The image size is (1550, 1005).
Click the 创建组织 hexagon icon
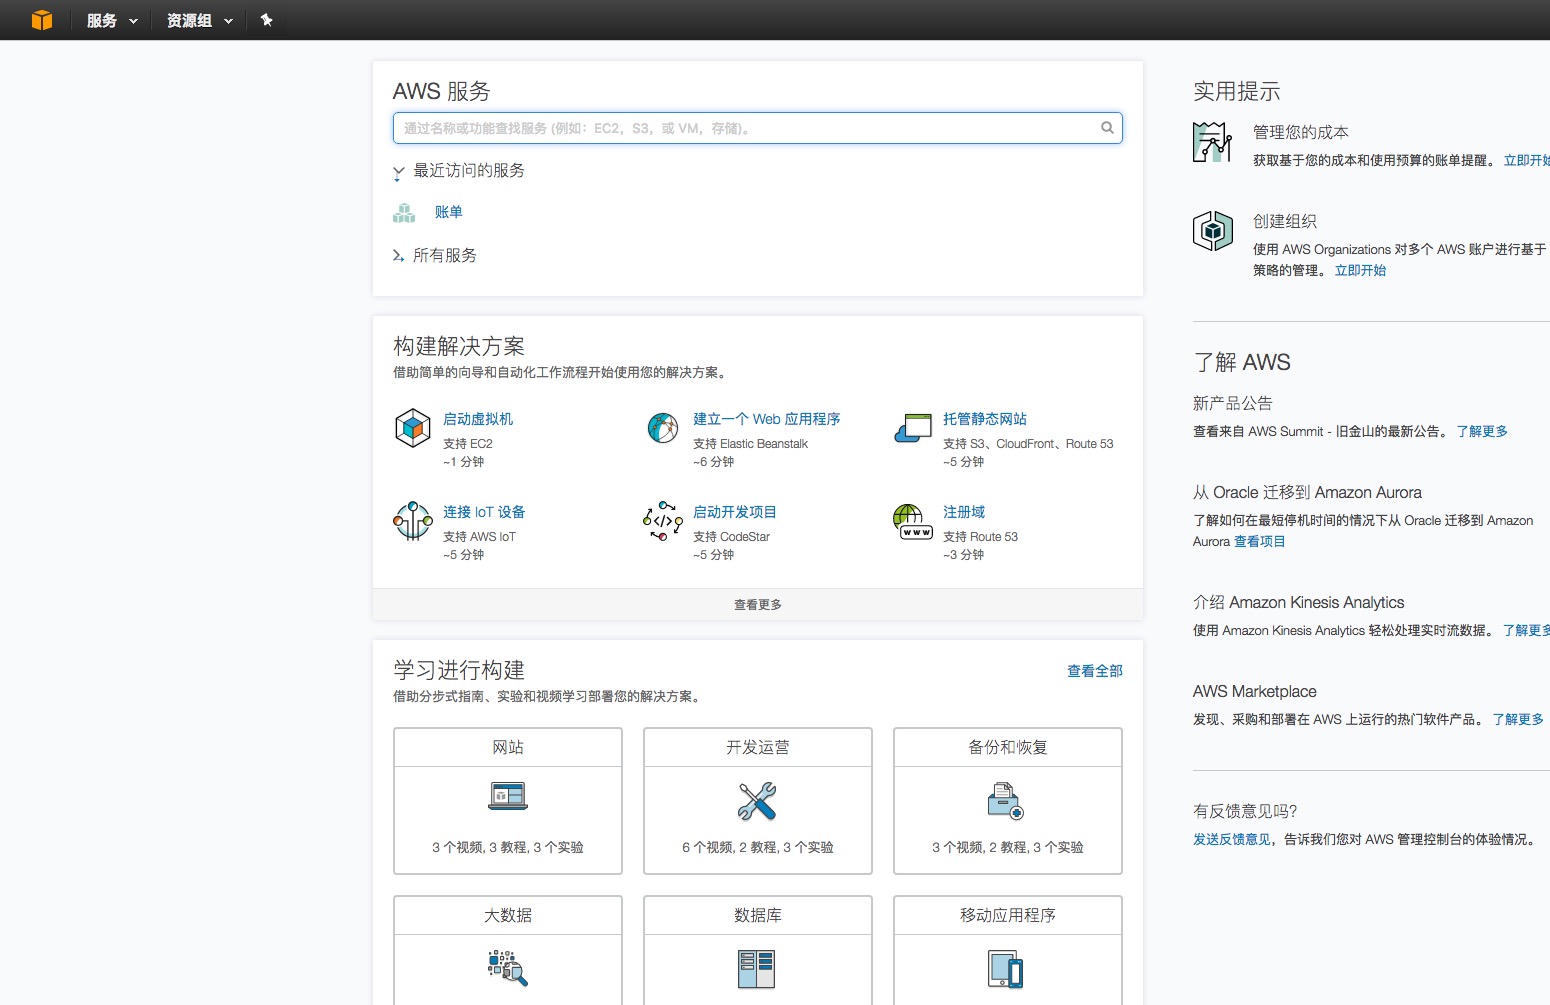tap(1213, 231)
